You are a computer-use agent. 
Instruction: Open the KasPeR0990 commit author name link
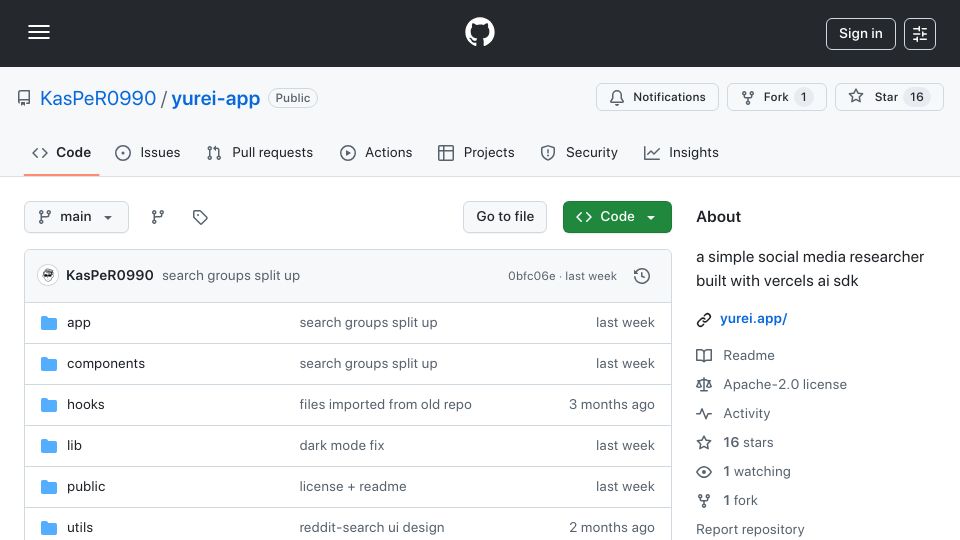click(x=110, y=276)
